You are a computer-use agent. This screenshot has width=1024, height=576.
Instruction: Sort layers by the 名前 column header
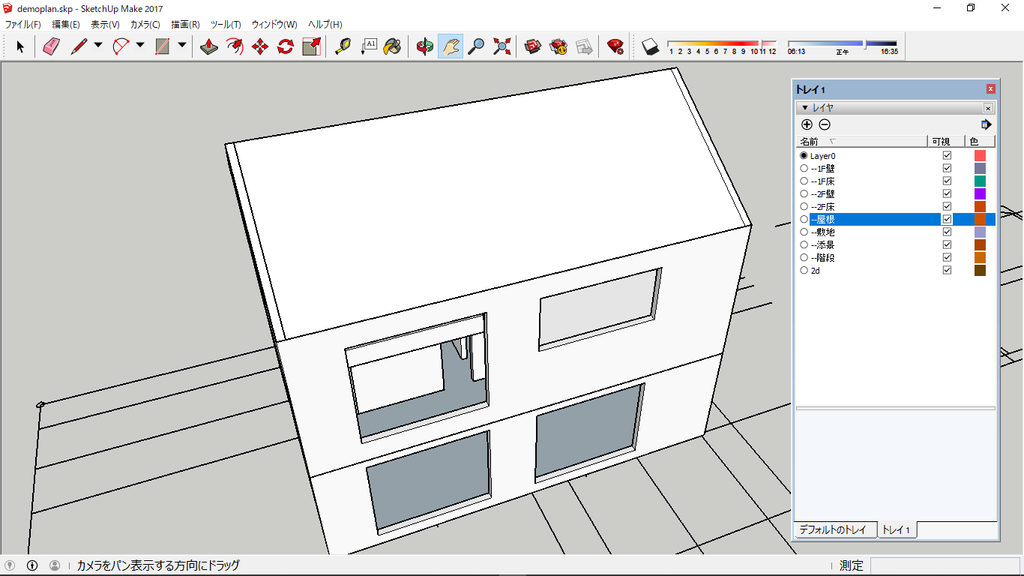(862, 142)
